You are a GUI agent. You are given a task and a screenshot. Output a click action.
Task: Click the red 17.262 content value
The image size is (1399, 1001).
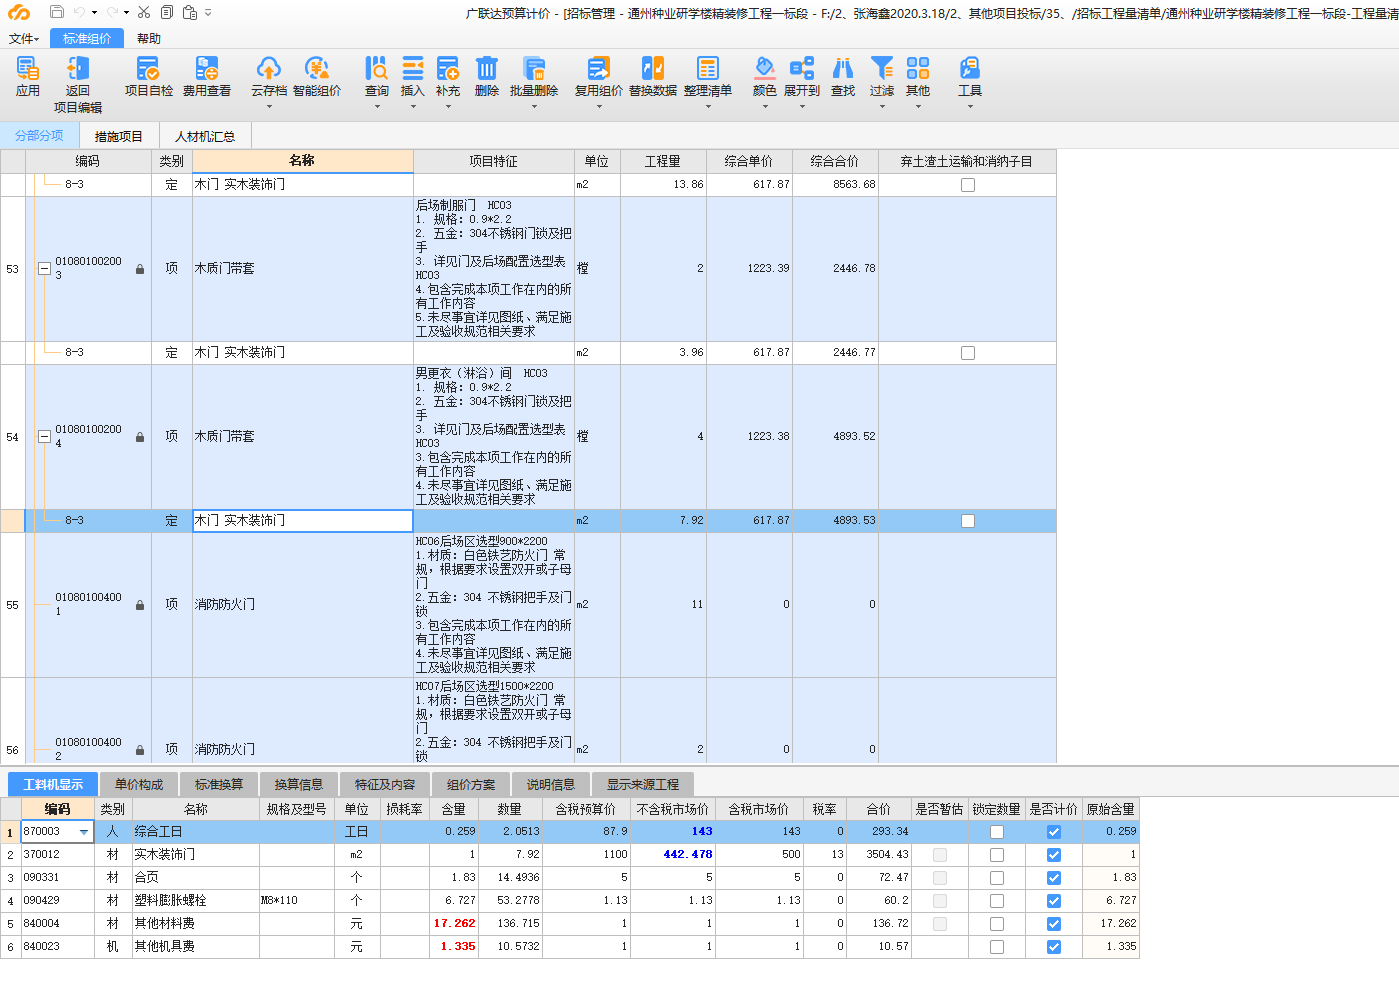(455, 924)
